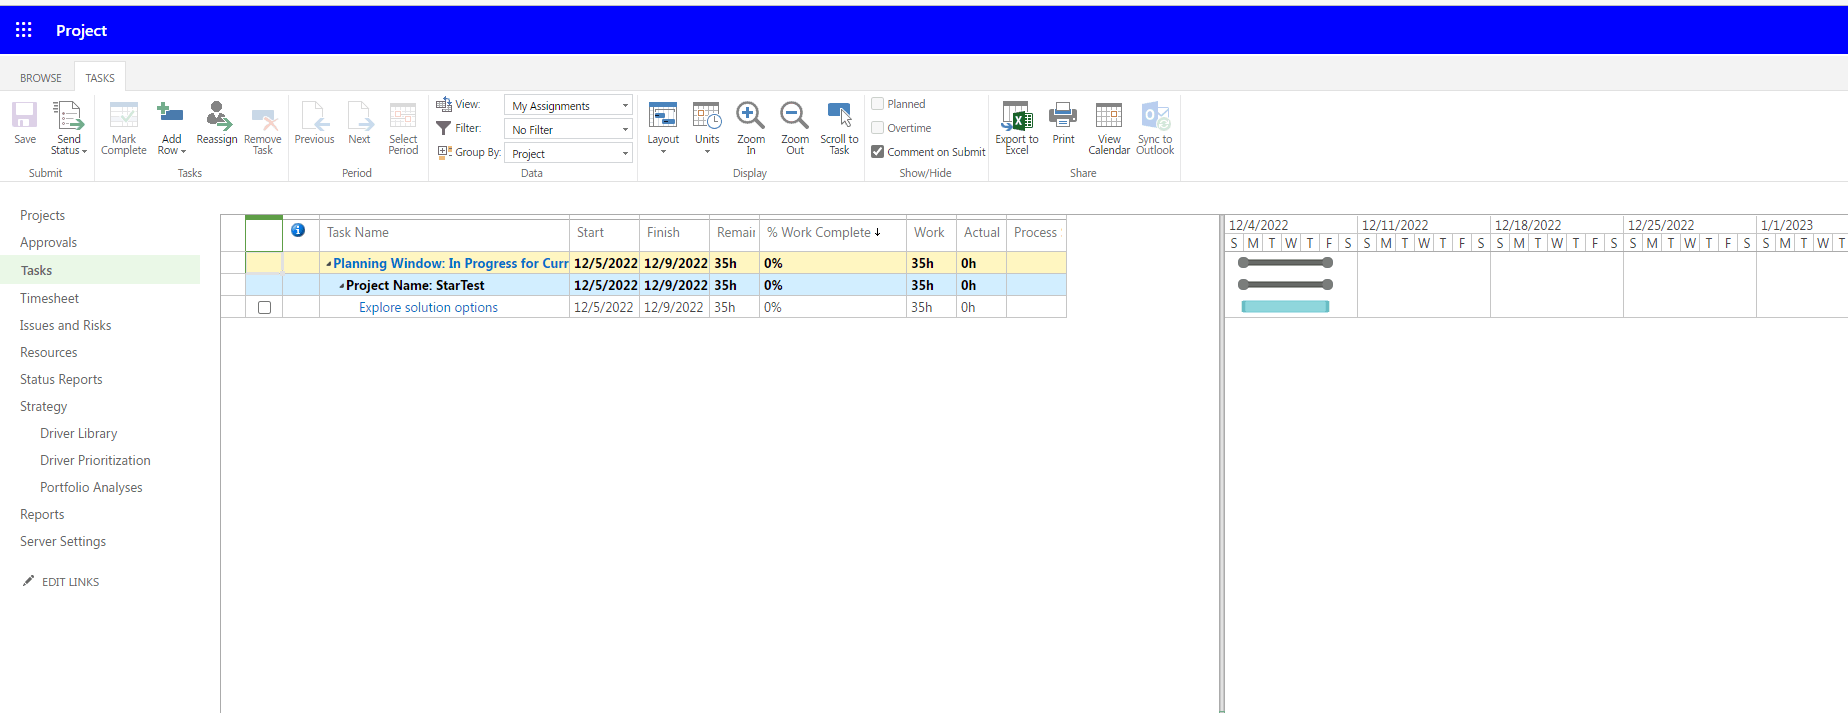Open Resources in the sidebar
Image resolution: width=1848 pixels, height=713 pixels.
click(48, 352)
